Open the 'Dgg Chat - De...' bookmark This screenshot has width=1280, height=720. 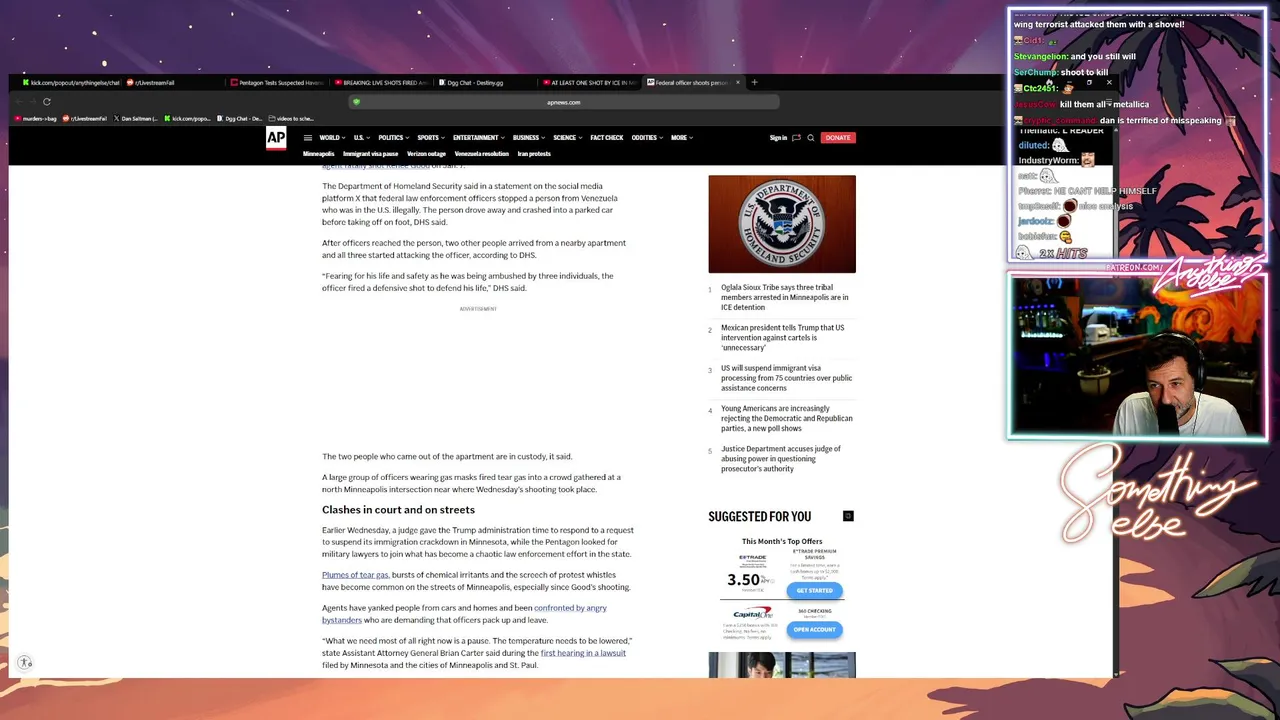pyautogui.click(x=240, y=118)
